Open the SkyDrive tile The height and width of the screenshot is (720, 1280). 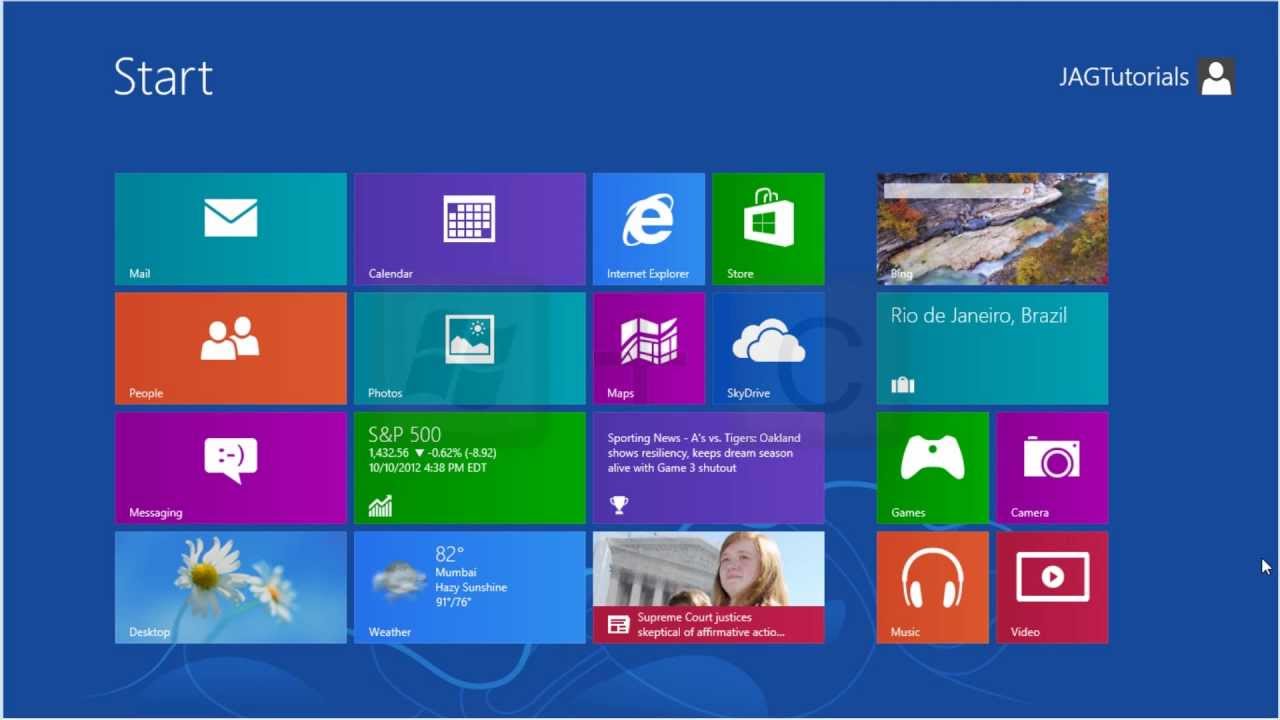pos(768,348)
